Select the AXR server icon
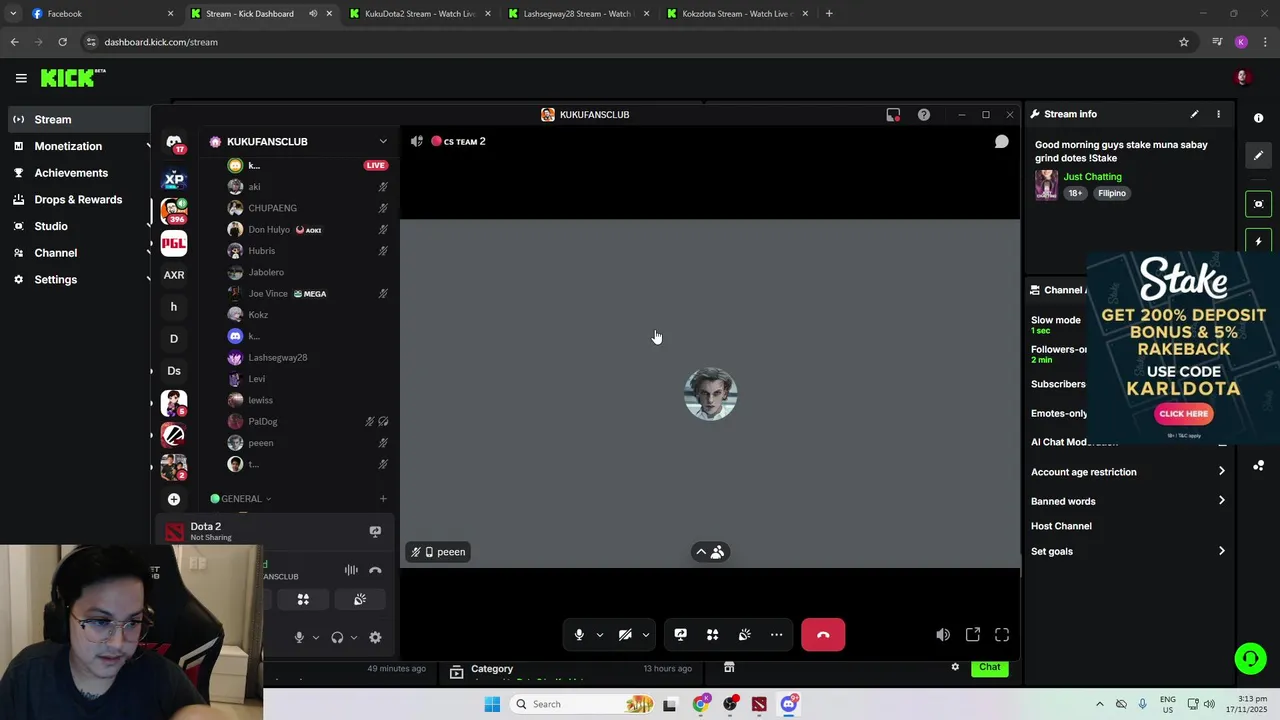Screen dimensions: 1280x720 174,275
